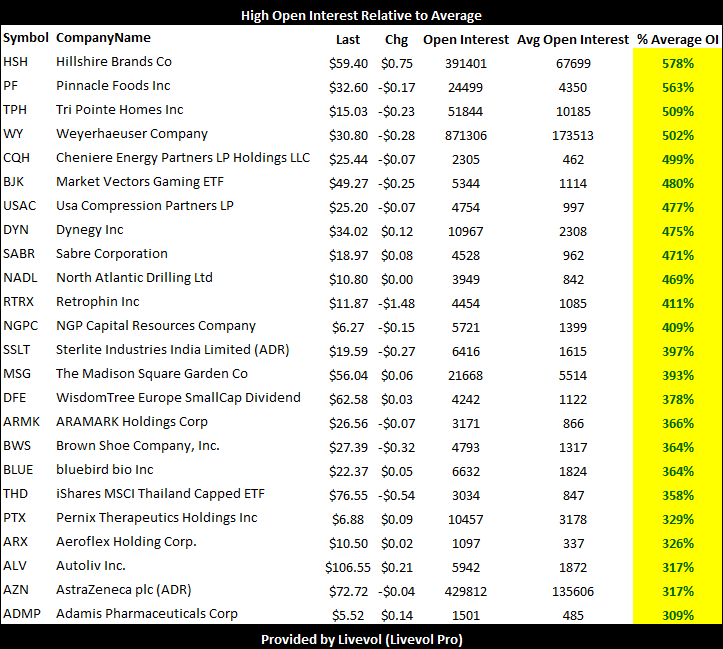Select NGP Capital Resources Company name
The height and width of the screenshot is (649, 723).
[x=156, y=326]
